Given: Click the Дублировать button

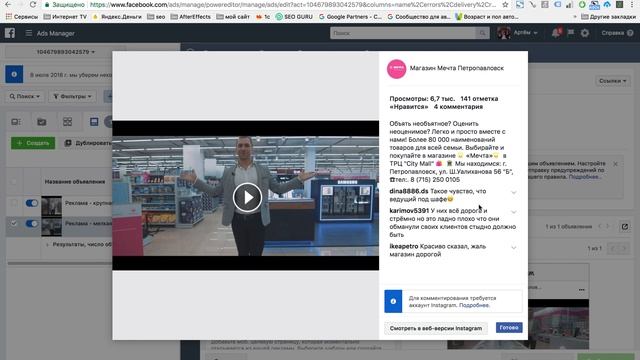Looking at the screenshot, I should click(87, 143).
